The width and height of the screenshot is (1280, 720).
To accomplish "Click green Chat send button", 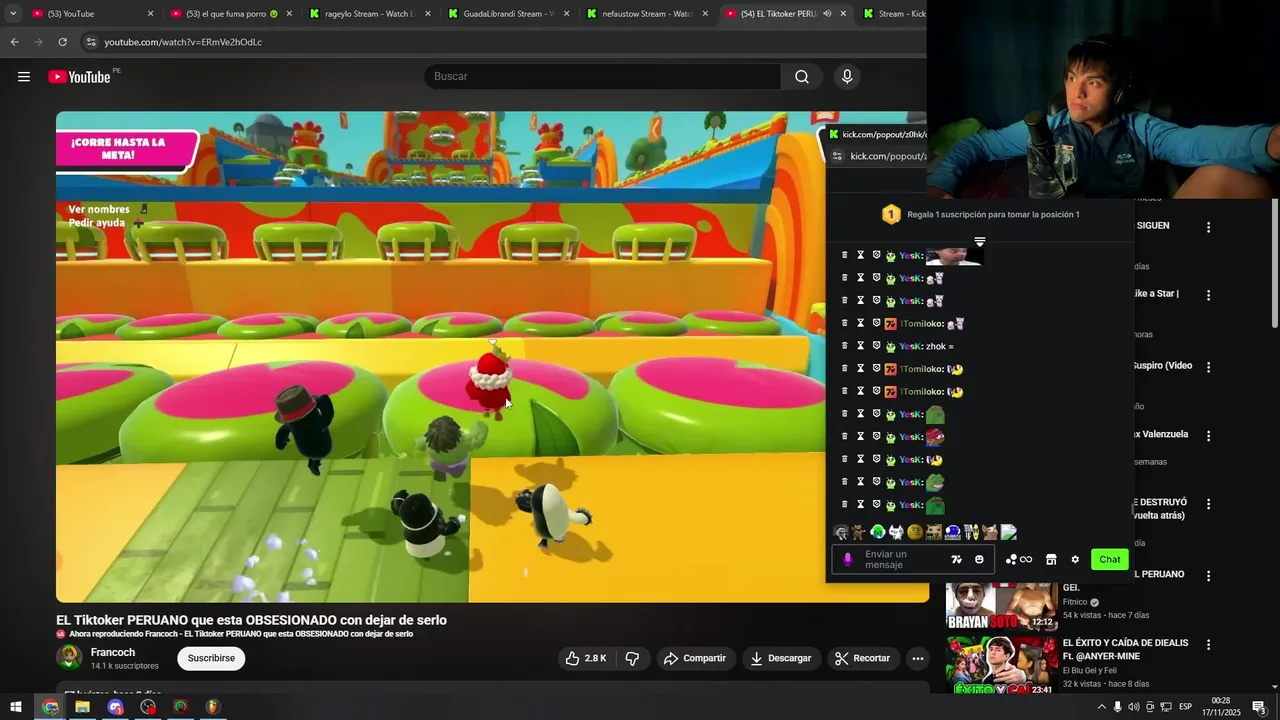I will (1110, 560).
